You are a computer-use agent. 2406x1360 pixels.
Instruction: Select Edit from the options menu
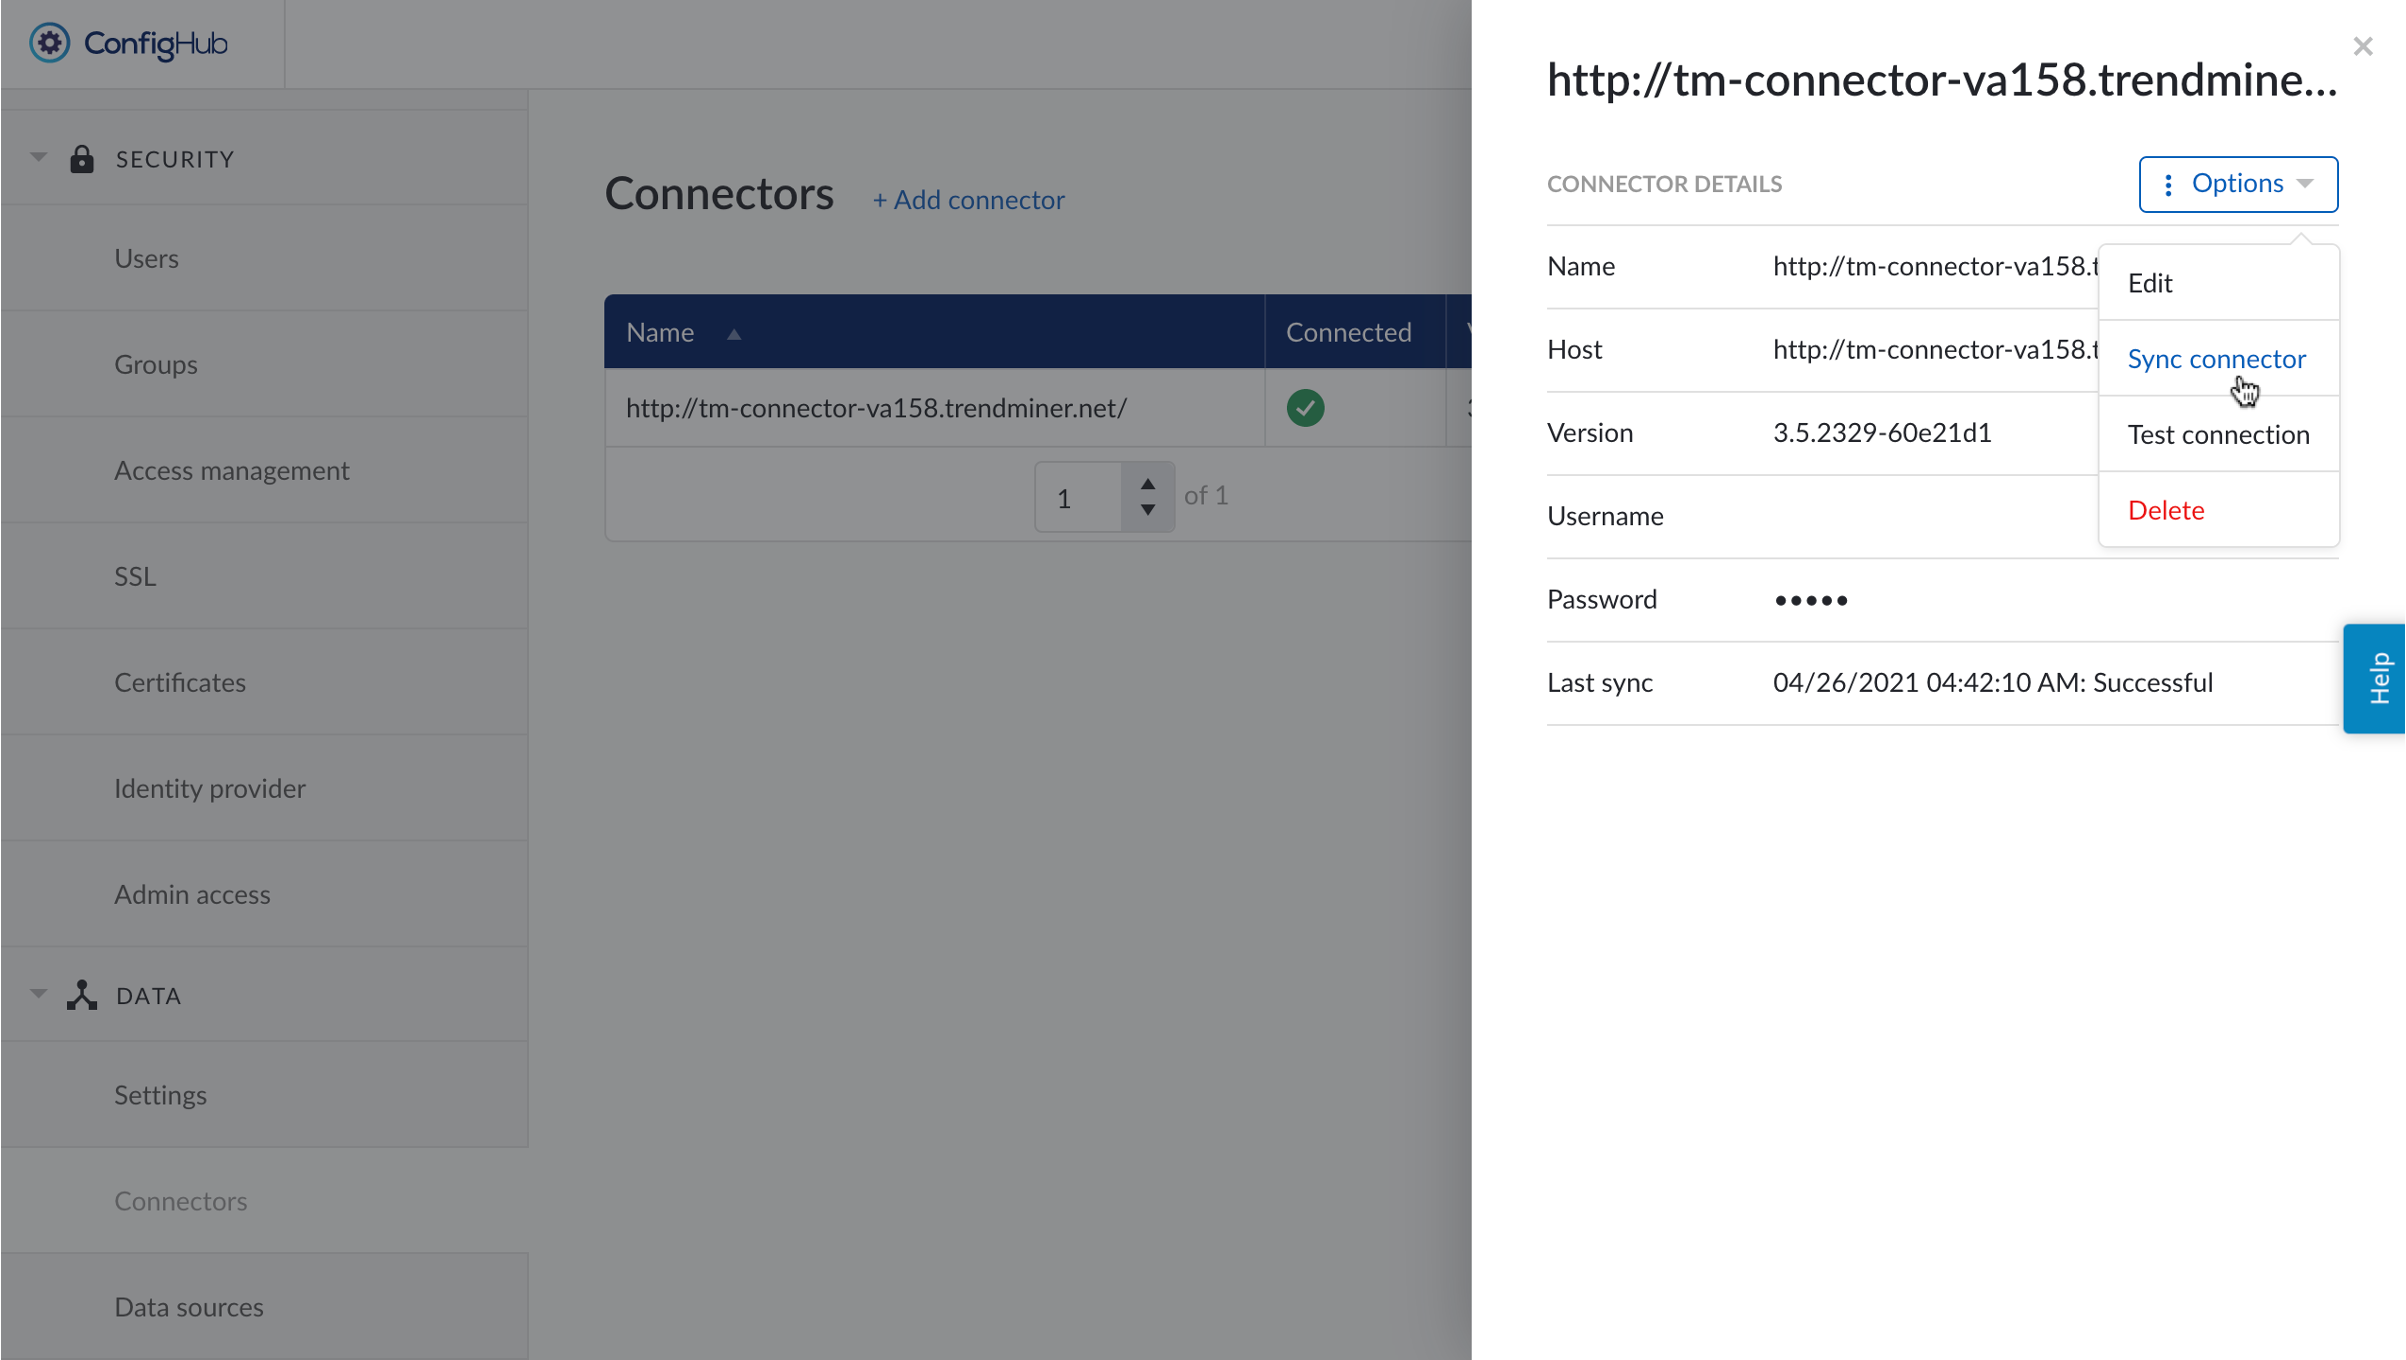tap(2150, 283)
